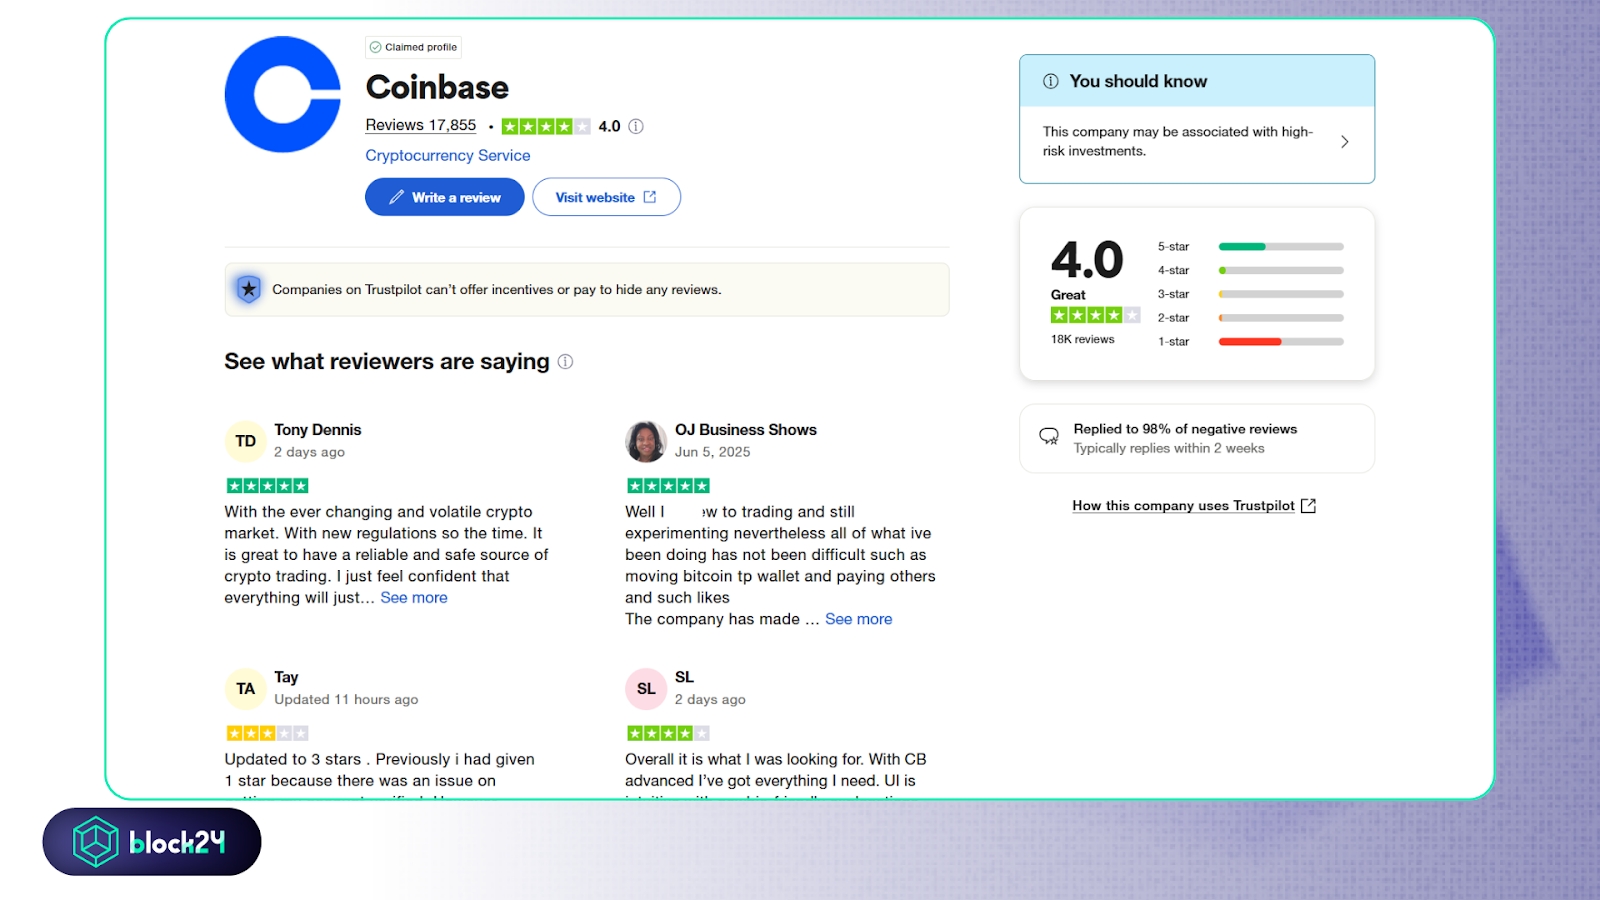
Task: Click See more on OJ Business Shows review
Action: [859, 619]
